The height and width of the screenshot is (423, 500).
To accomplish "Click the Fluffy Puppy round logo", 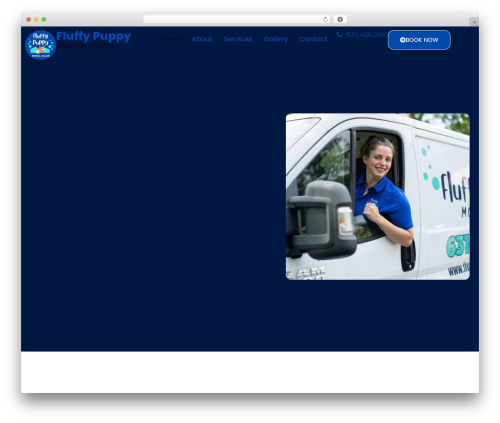I will pyautogui.click(x=40, y=45).
